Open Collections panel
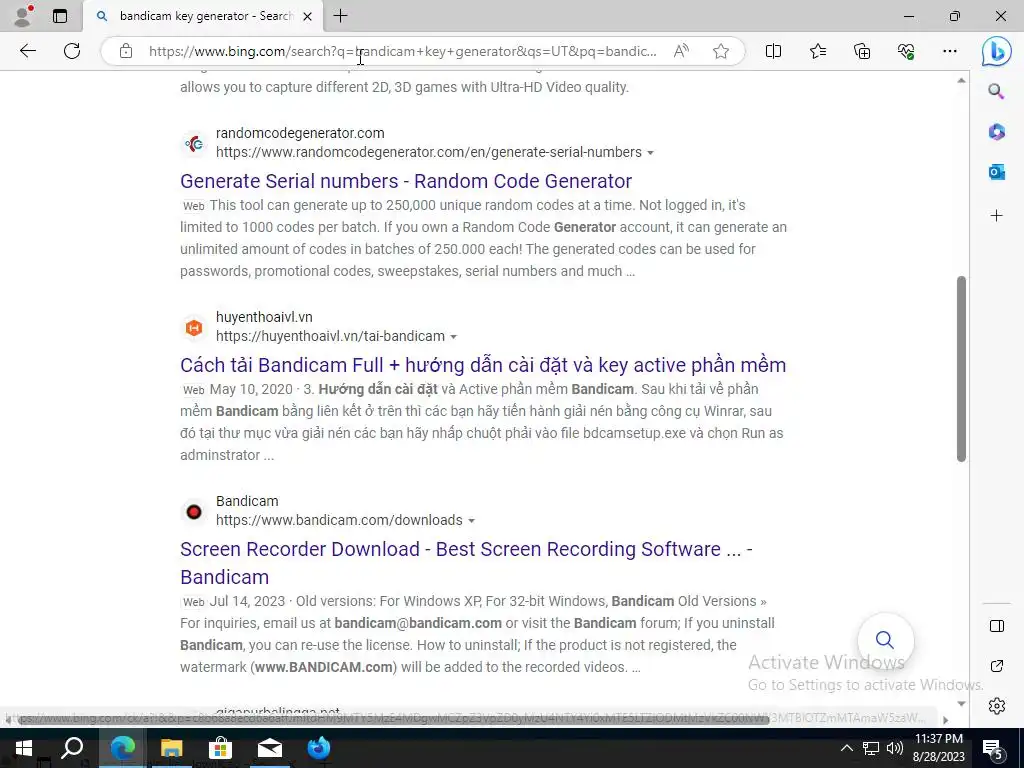The image size is (1024, 768). [x=862, y=51]
